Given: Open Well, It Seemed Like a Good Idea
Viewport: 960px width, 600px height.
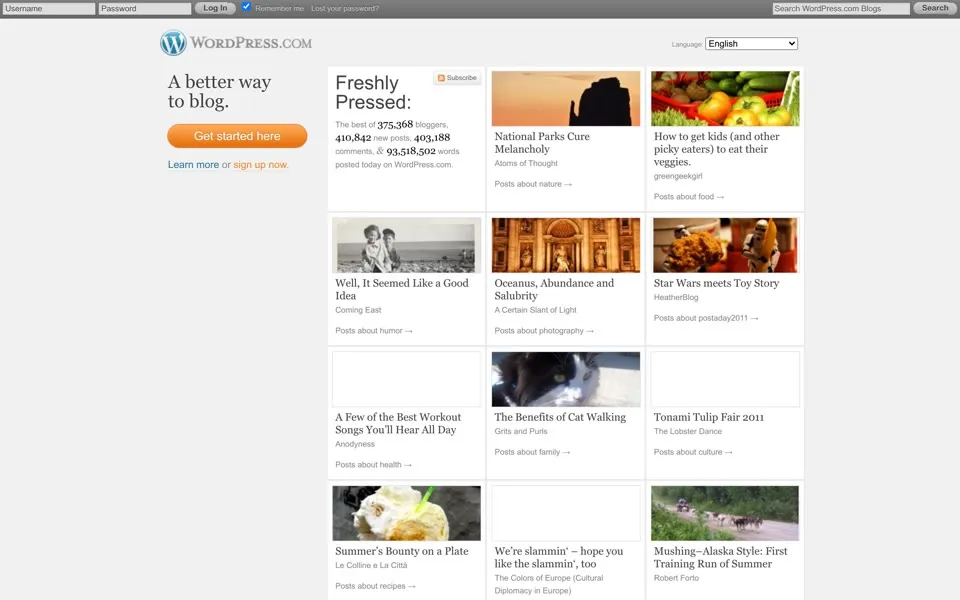Looking at the screenshot, I should pos(402,289).
